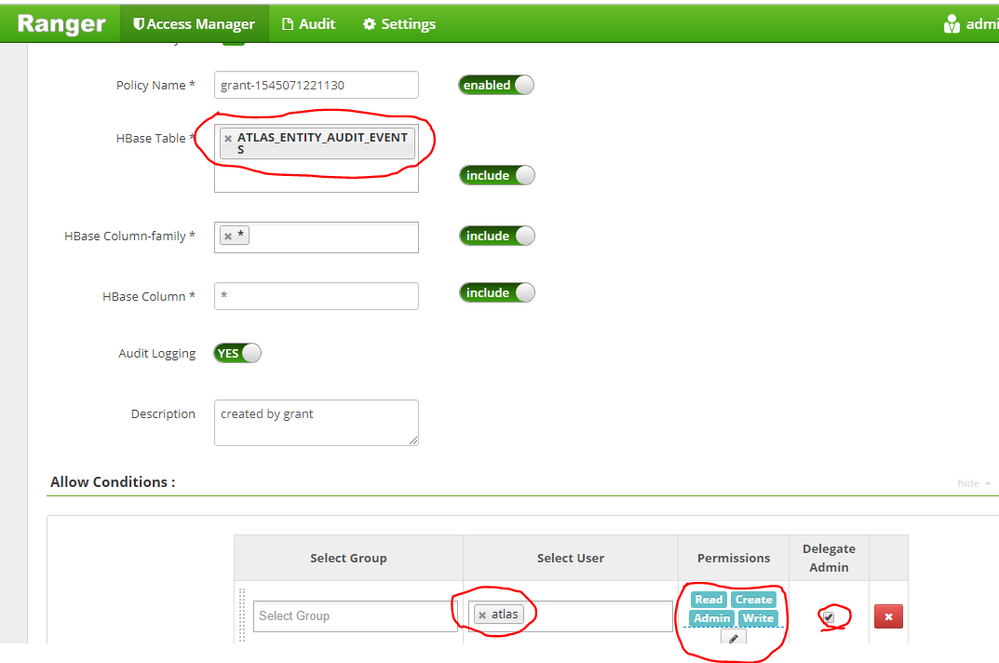999x663 pixels.
Task: Edit the Description text area
Action: point(316,422)
